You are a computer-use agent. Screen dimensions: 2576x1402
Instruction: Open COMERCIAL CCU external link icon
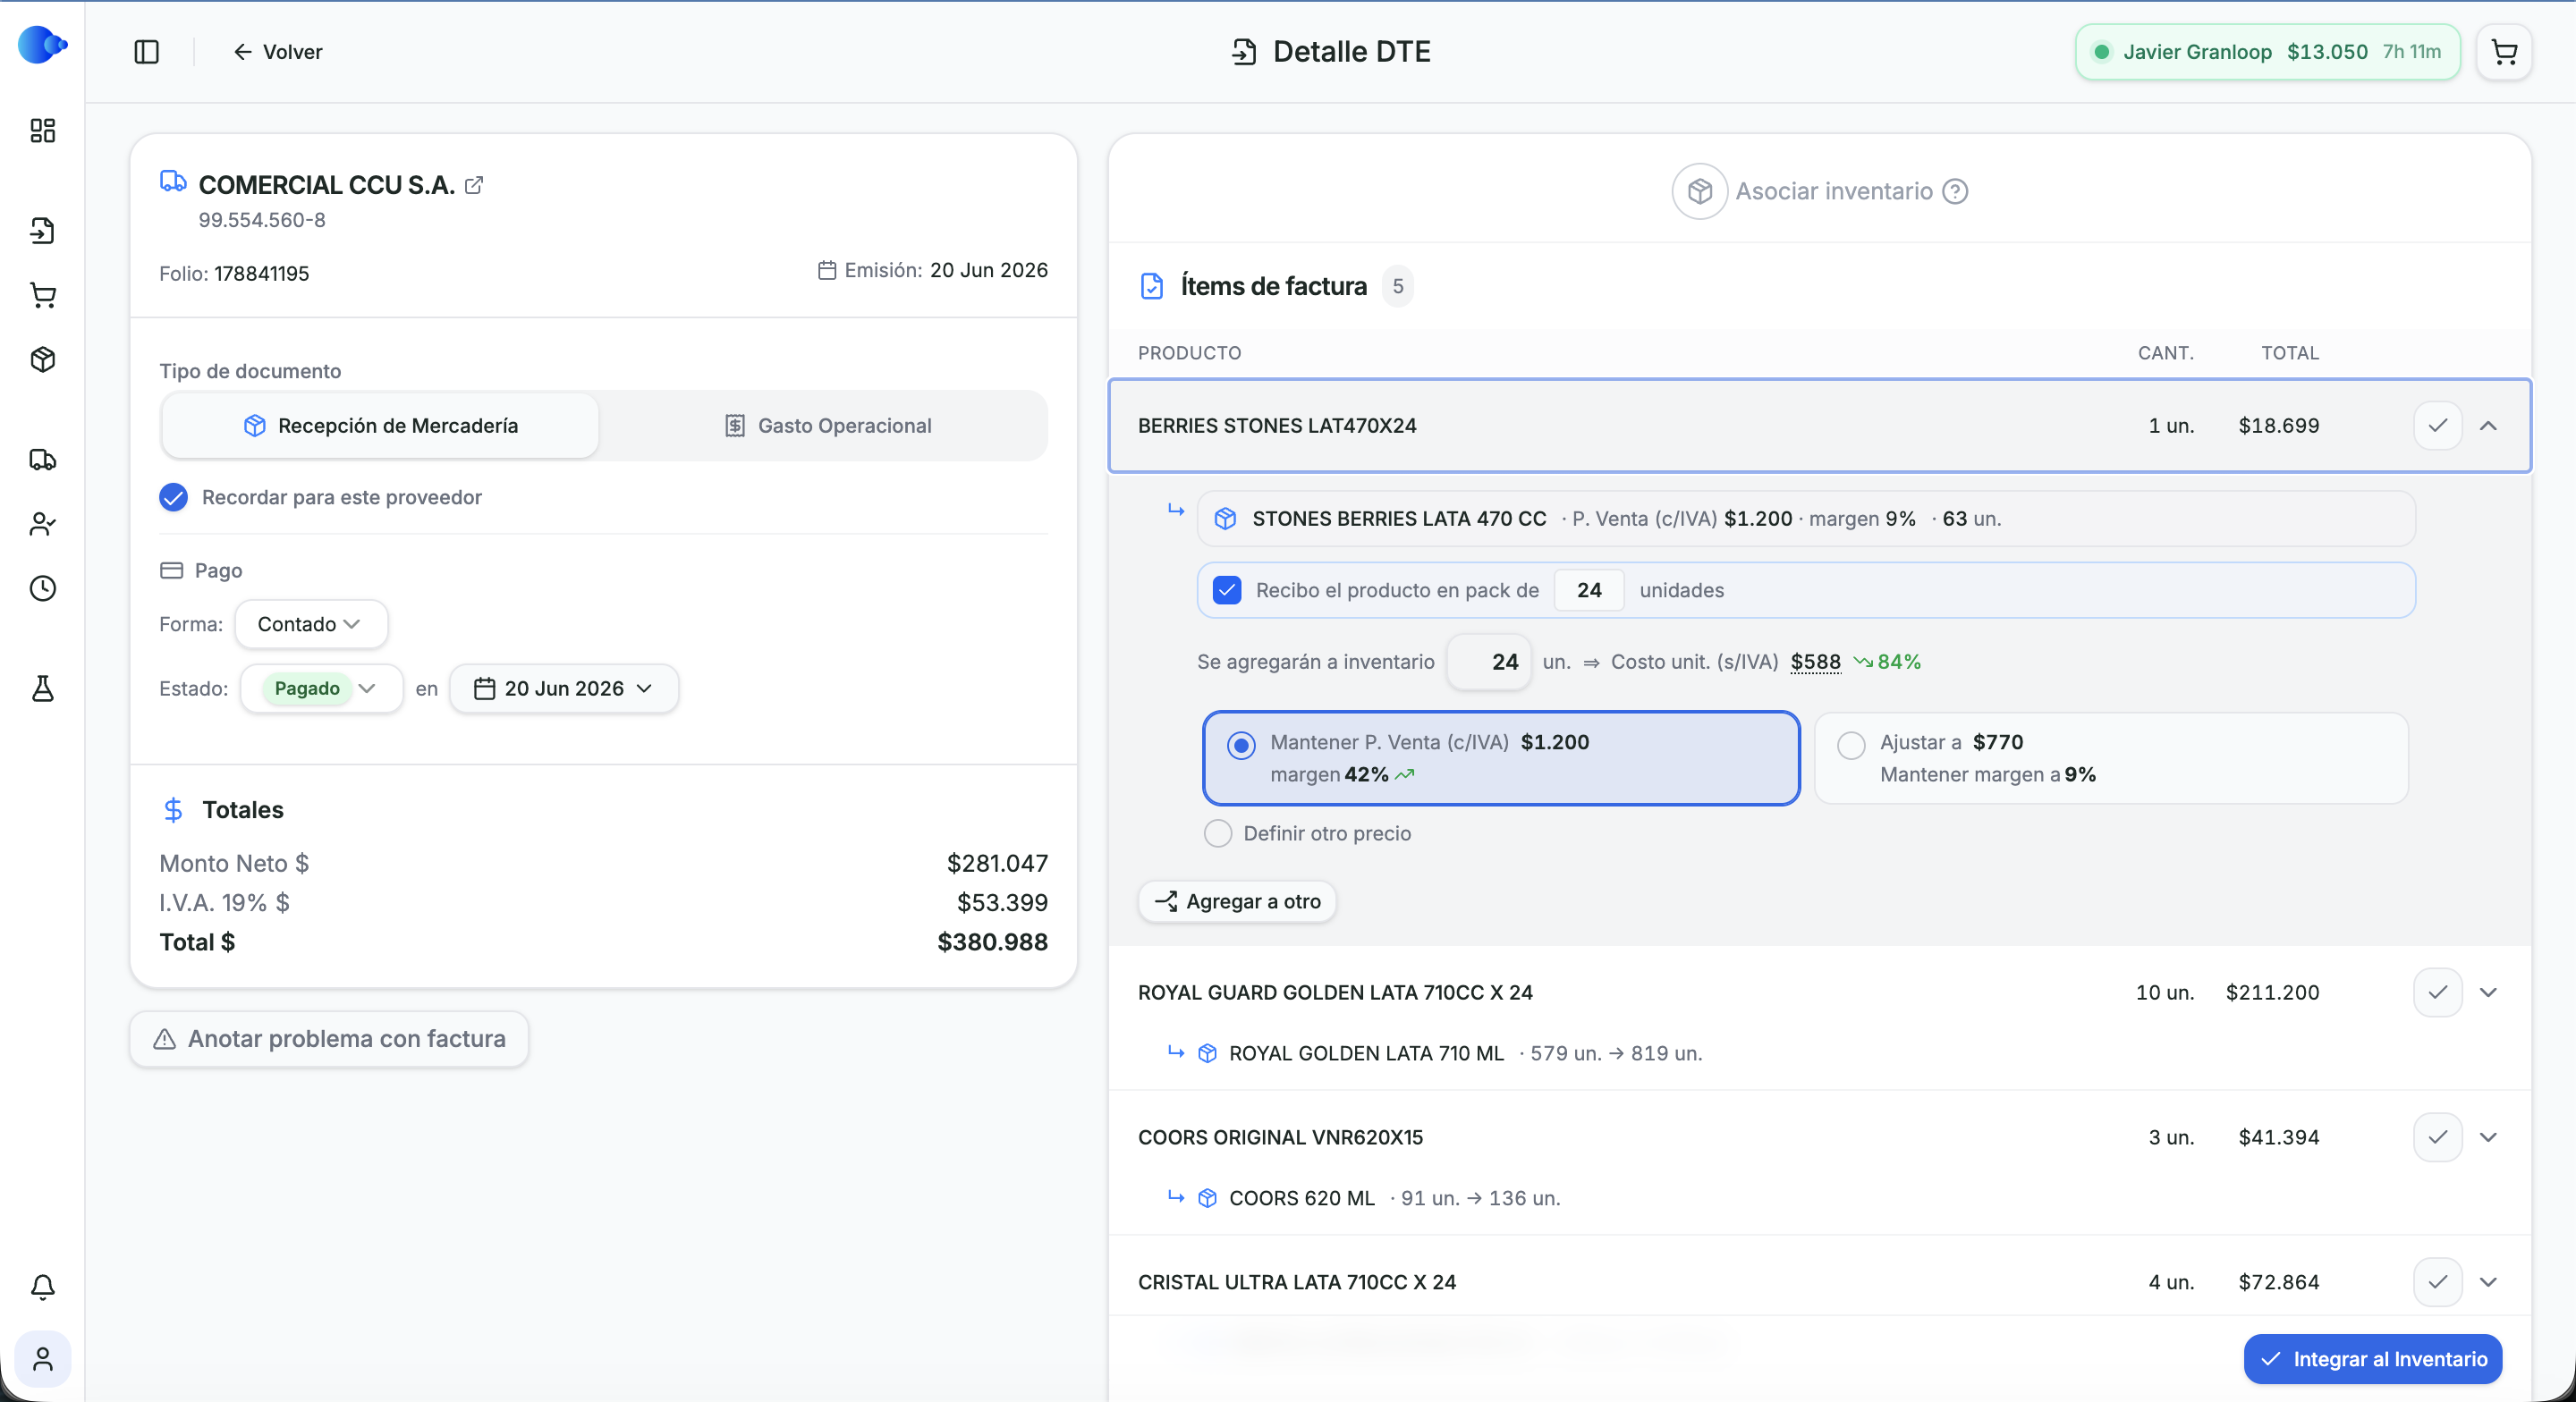click(474, 185)
